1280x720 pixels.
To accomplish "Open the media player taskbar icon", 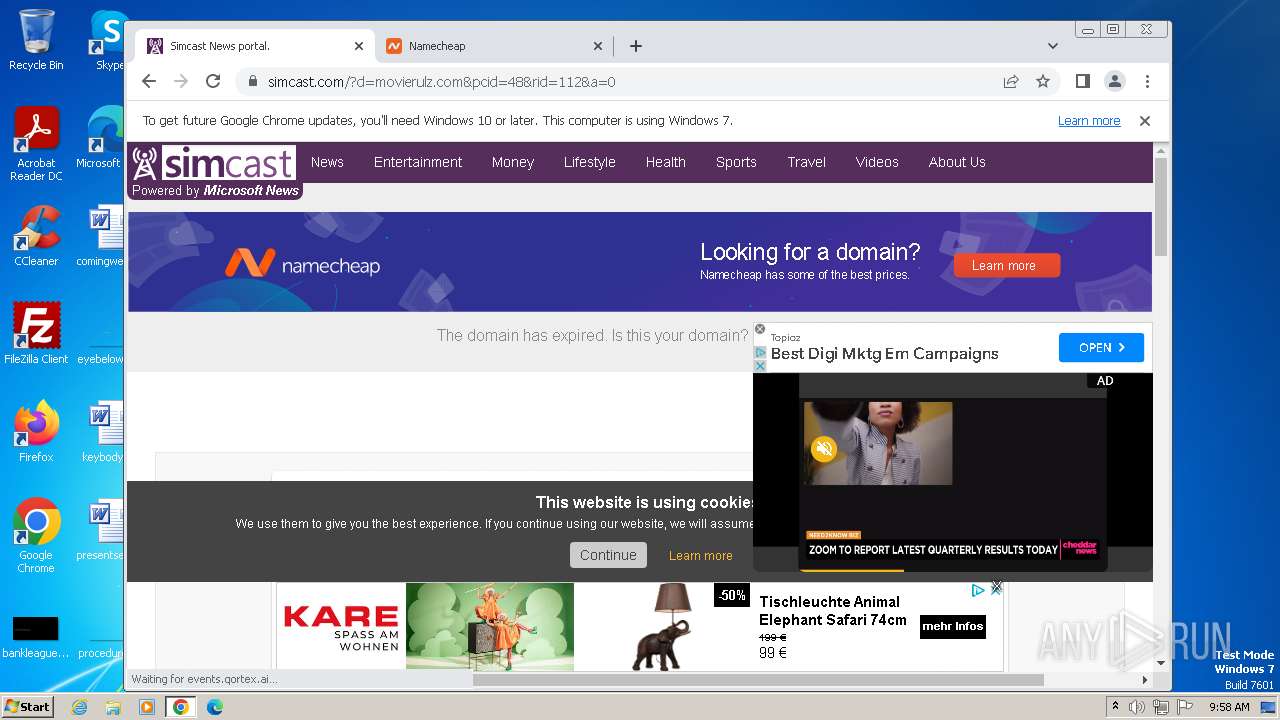I will (x=147, y=707).
